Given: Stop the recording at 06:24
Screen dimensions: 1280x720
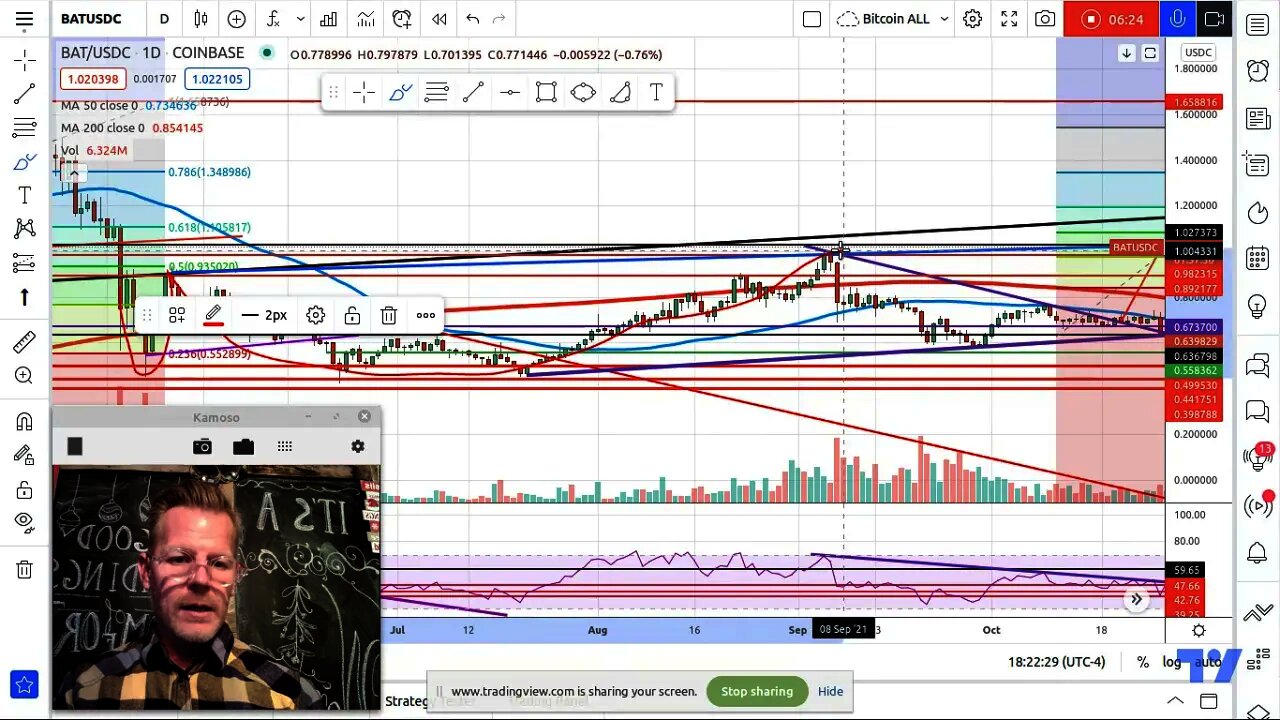Looking at the screenshot, I should pyautogui.click(x=1111, y=19).
